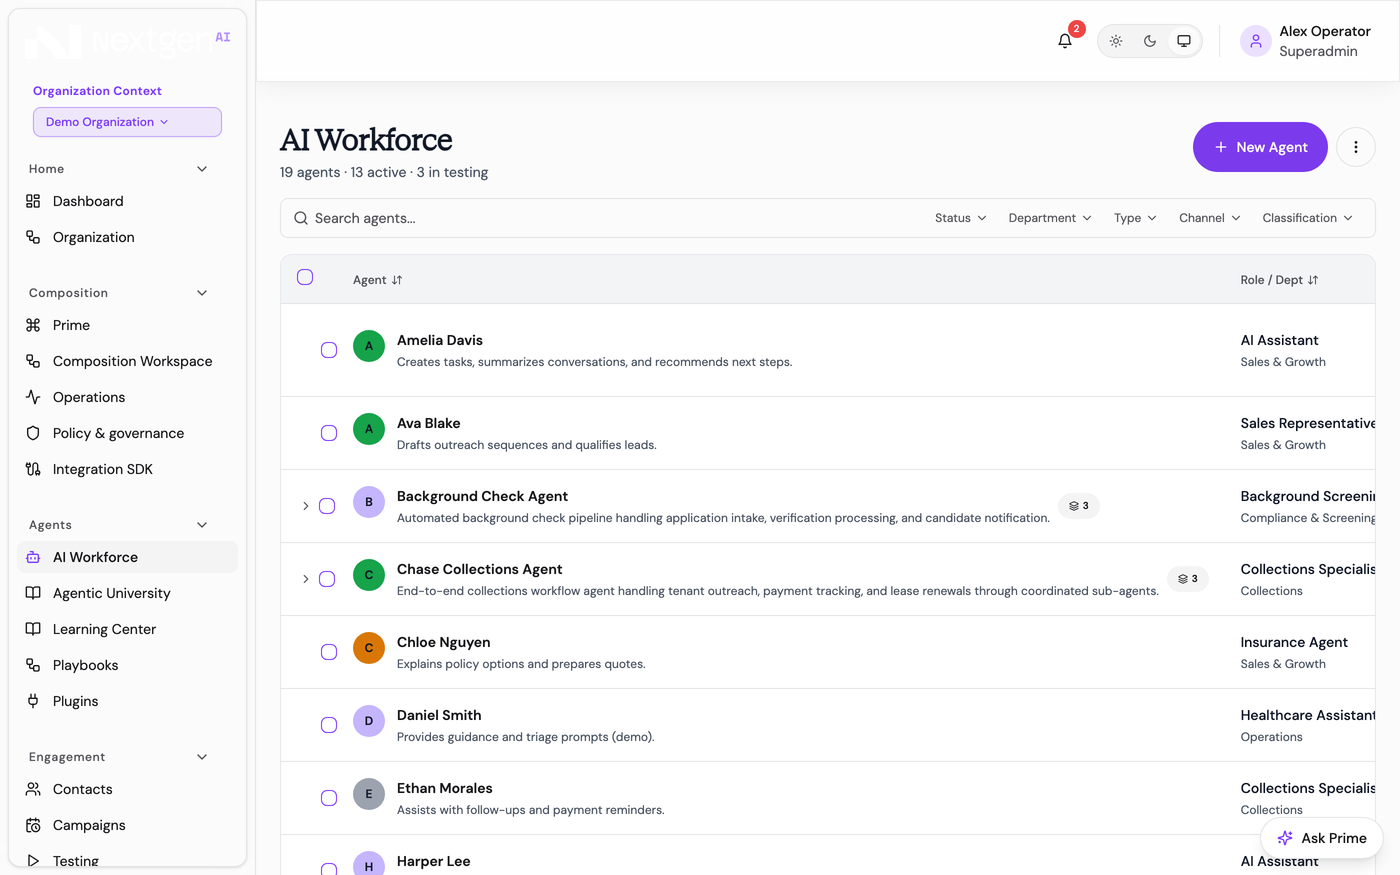Viewport: 1400px width, 875px height.
Task: Tick the Amelia Davis checkbox
Action: tap(329, 350)
